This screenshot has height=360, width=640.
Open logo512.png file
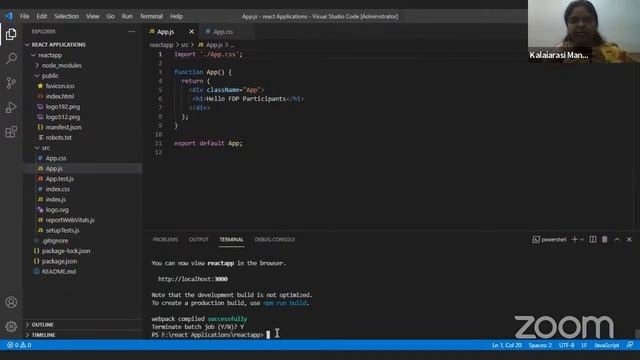tap(62, 117)
